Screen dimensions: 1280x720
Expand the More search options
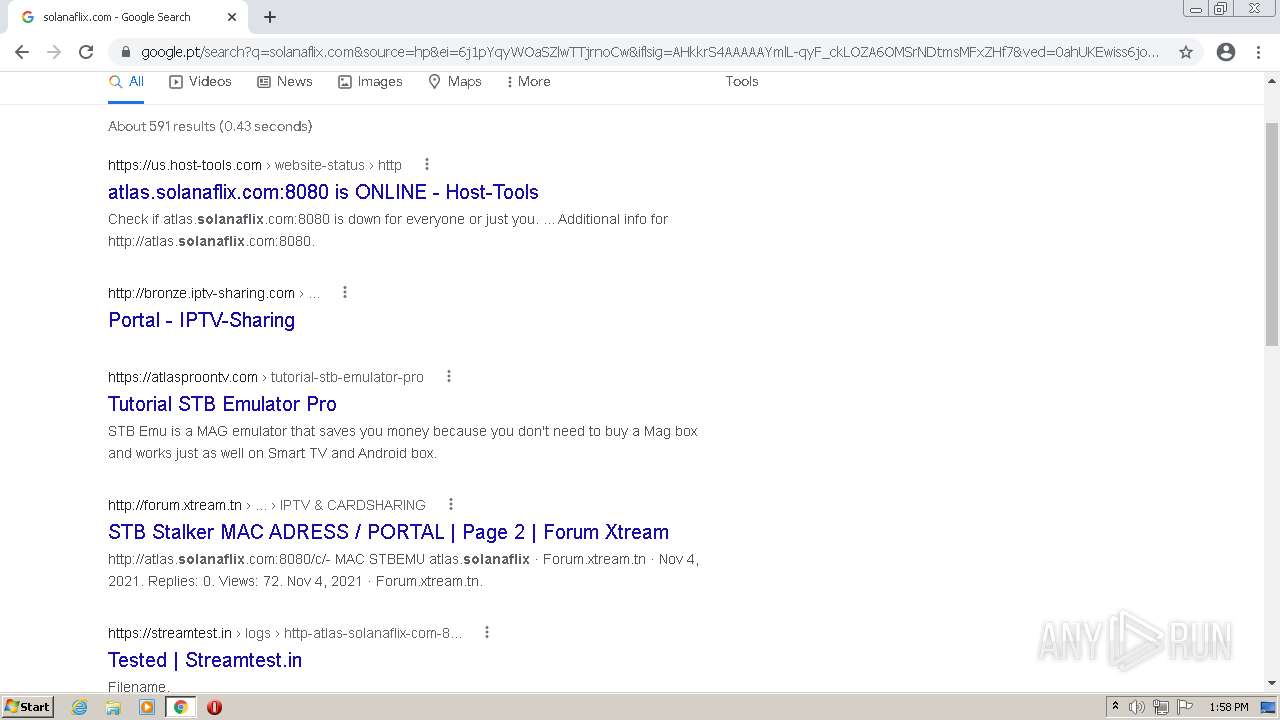529,82
